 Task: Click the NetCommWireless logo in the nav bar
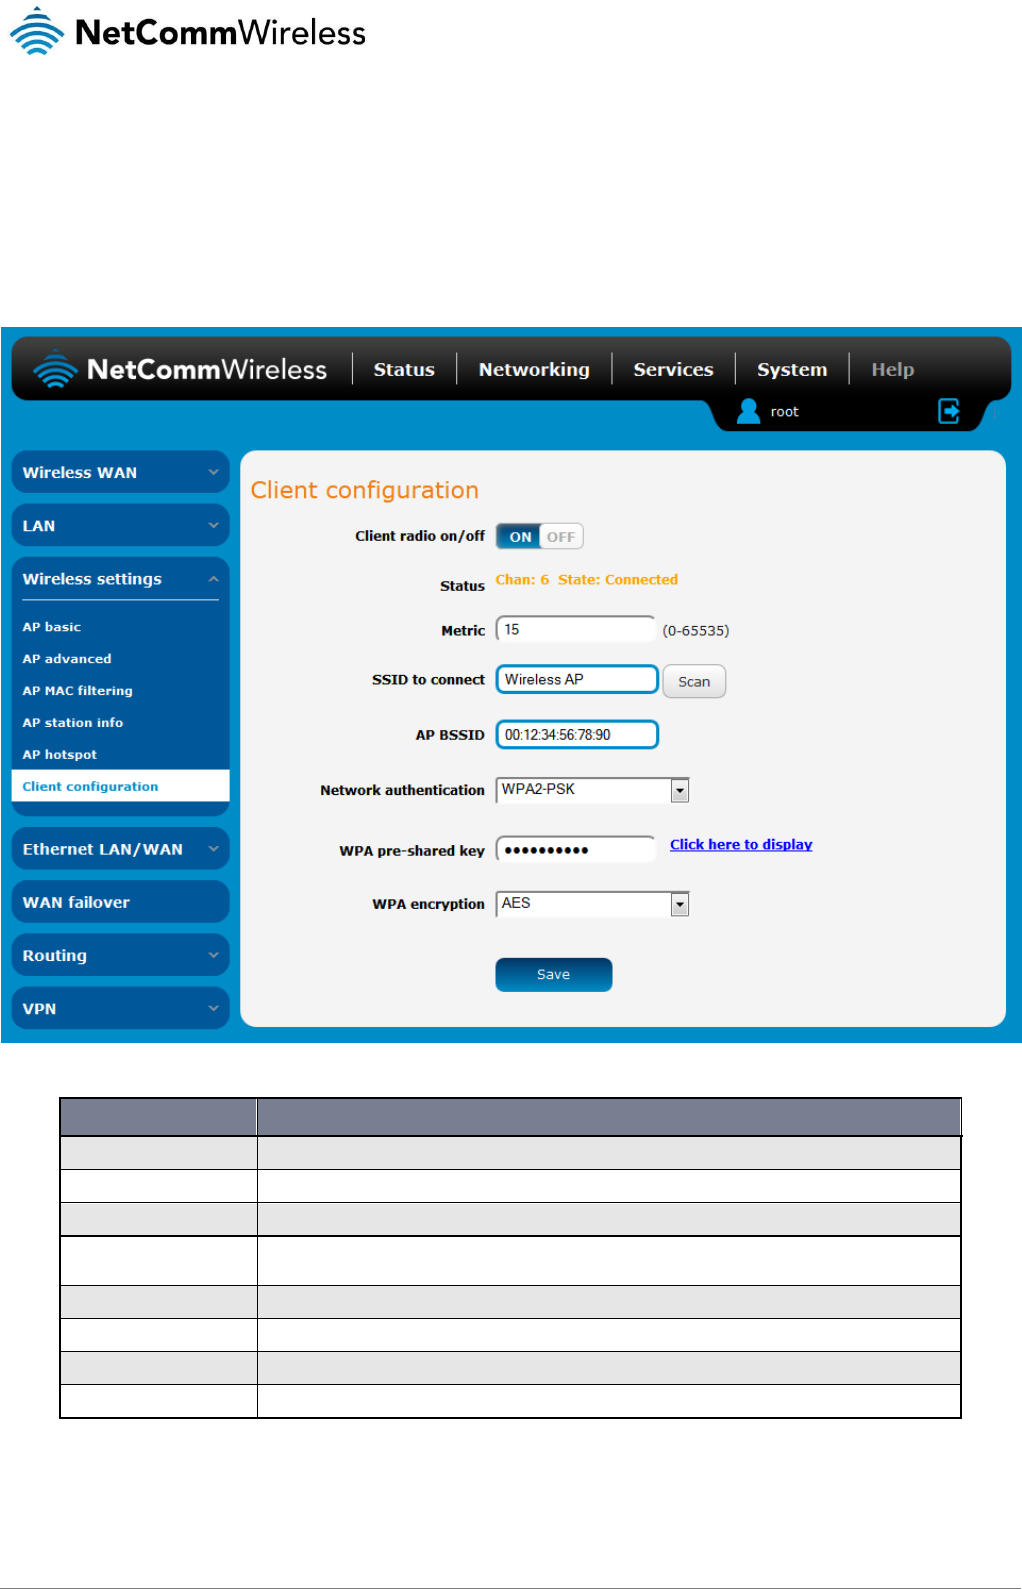point(180,369)
